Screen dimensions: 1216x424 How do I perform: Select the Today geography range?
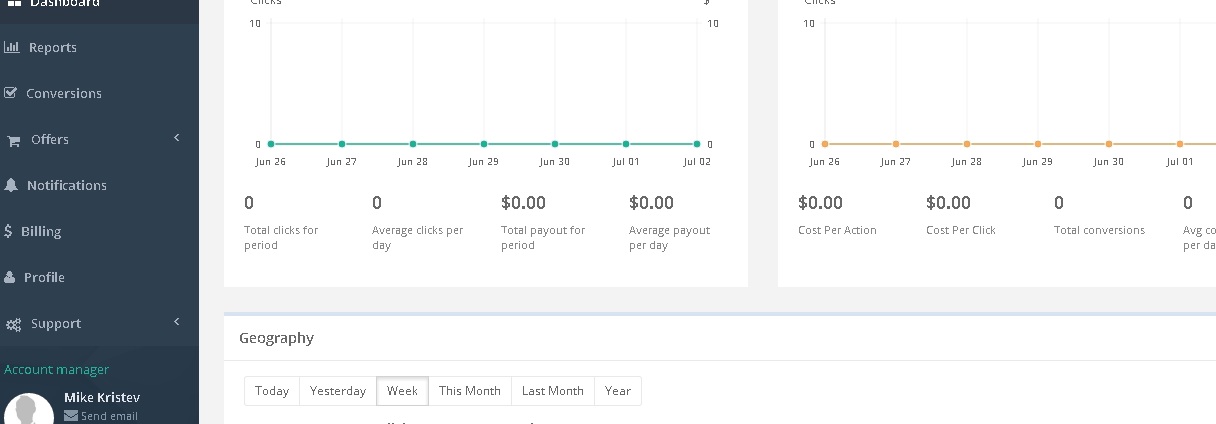point(272,391)
